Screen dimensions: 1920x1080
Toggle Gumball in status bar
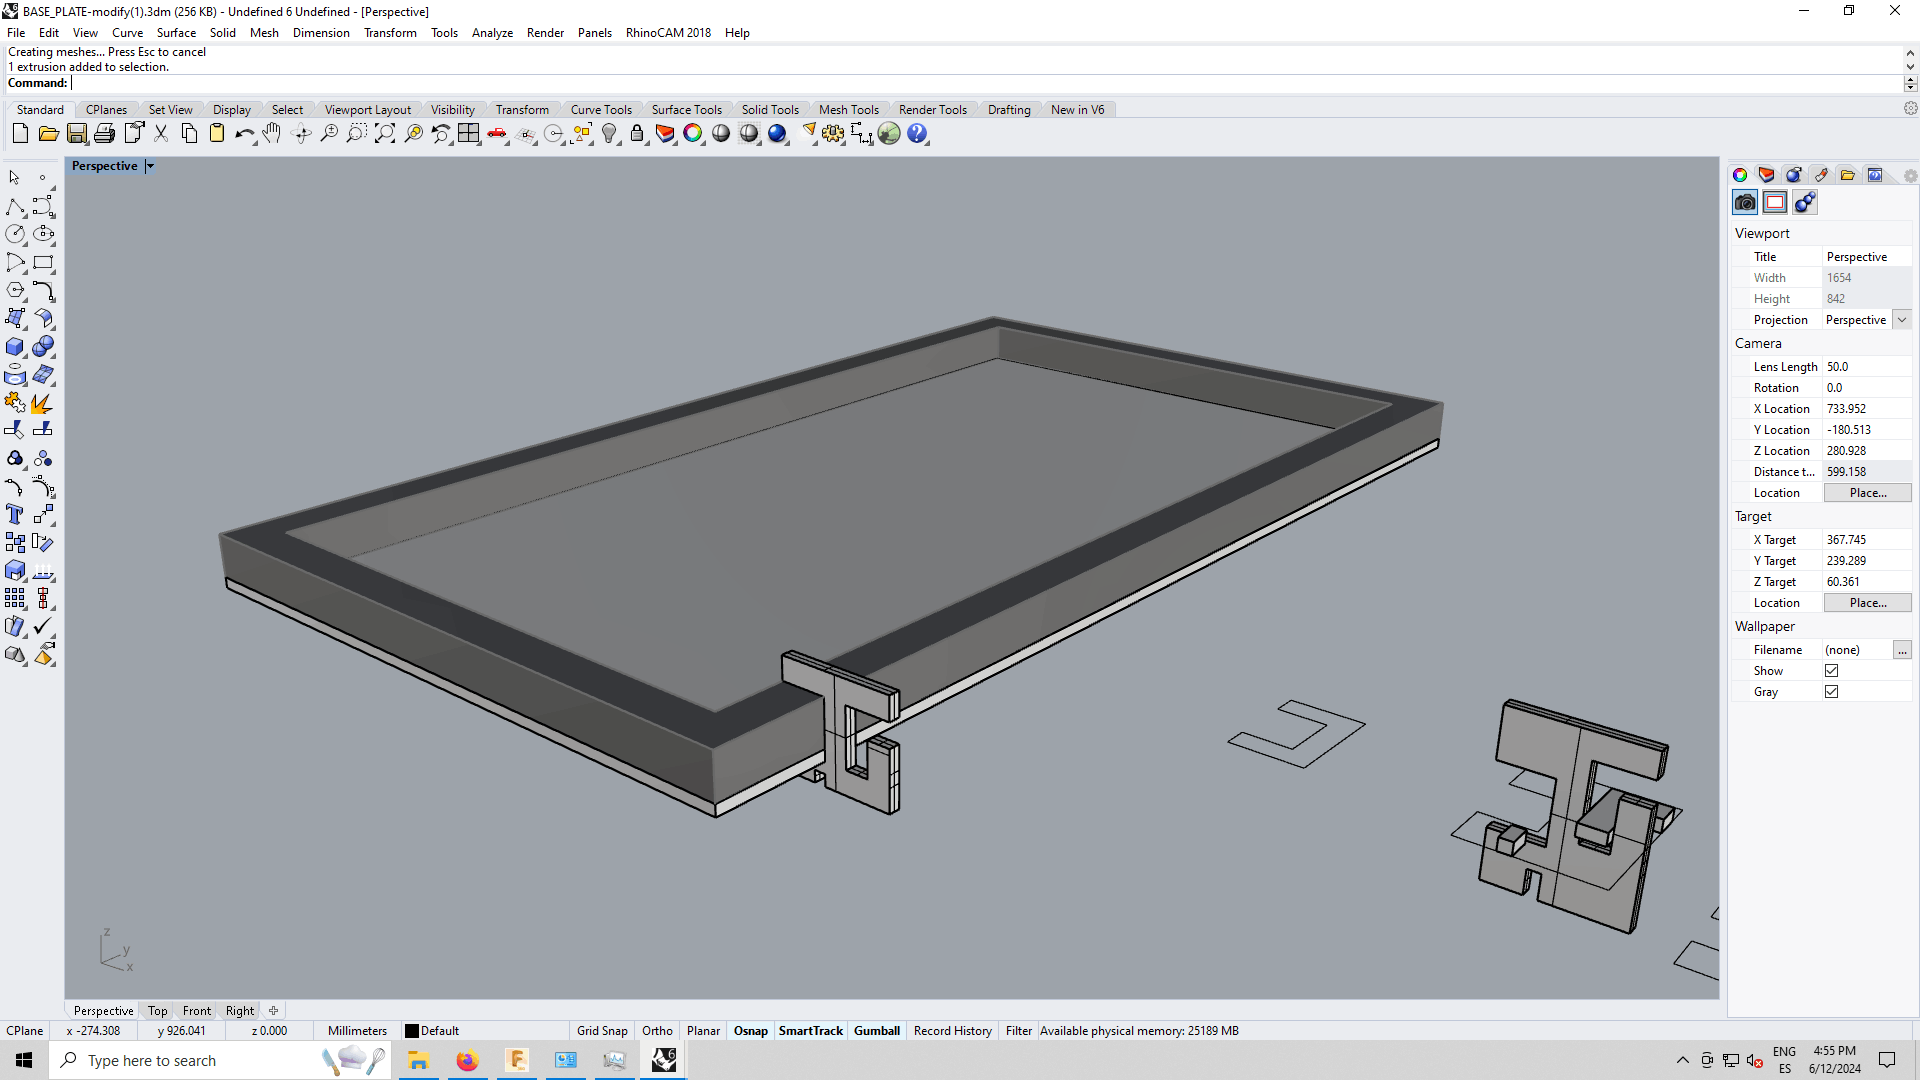click(x=877, y=1031)
